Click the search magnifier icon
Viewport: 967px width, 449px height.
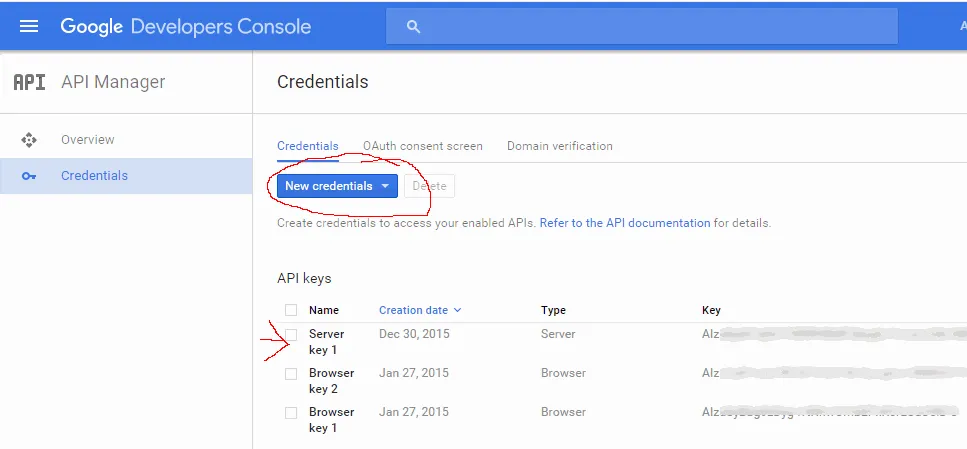click(414, 27)
